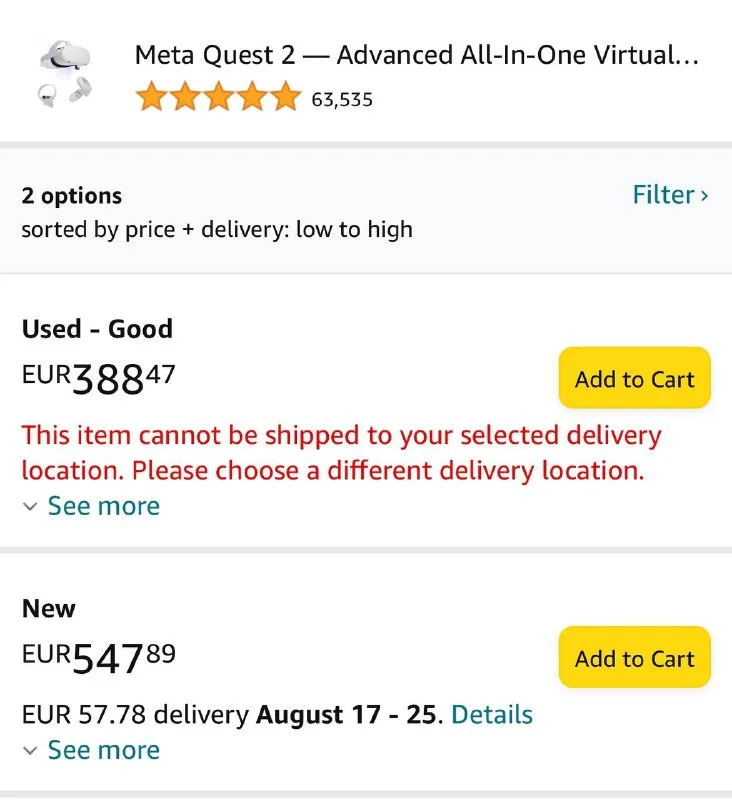Click the chevron arrow beside Filter

click(x=705, y=195)
